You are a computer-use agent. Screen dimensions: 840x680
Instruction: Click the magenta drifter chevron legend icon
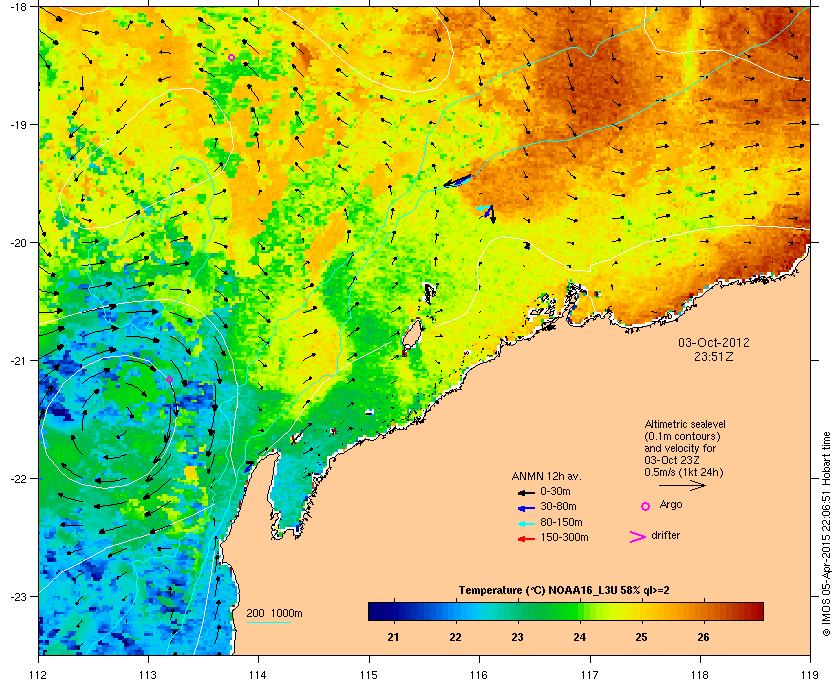[638, 537]
